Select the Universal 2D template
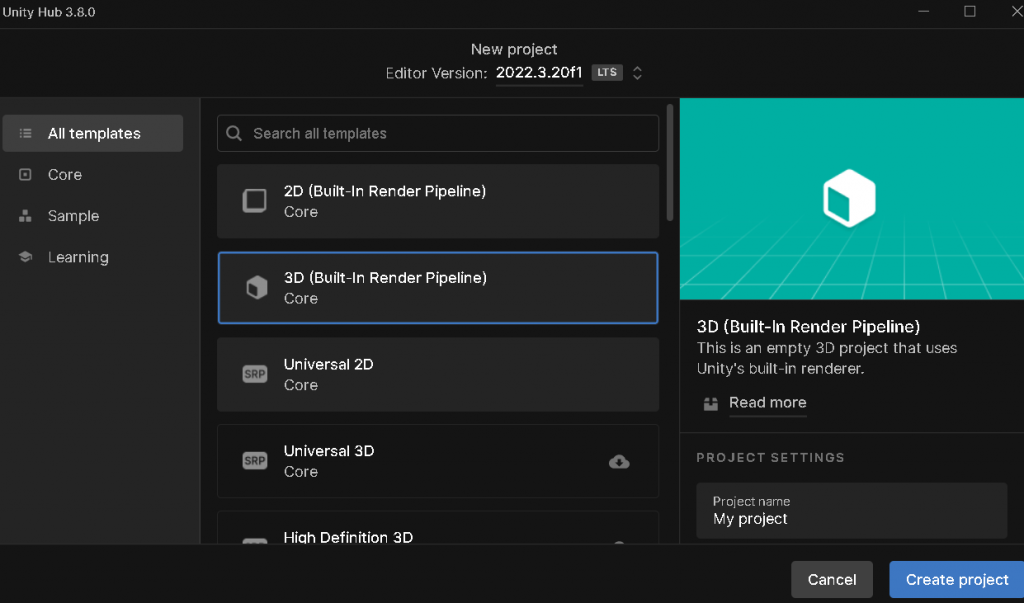The width and height of the screenshot is (1024, 603). pos(438,374)
